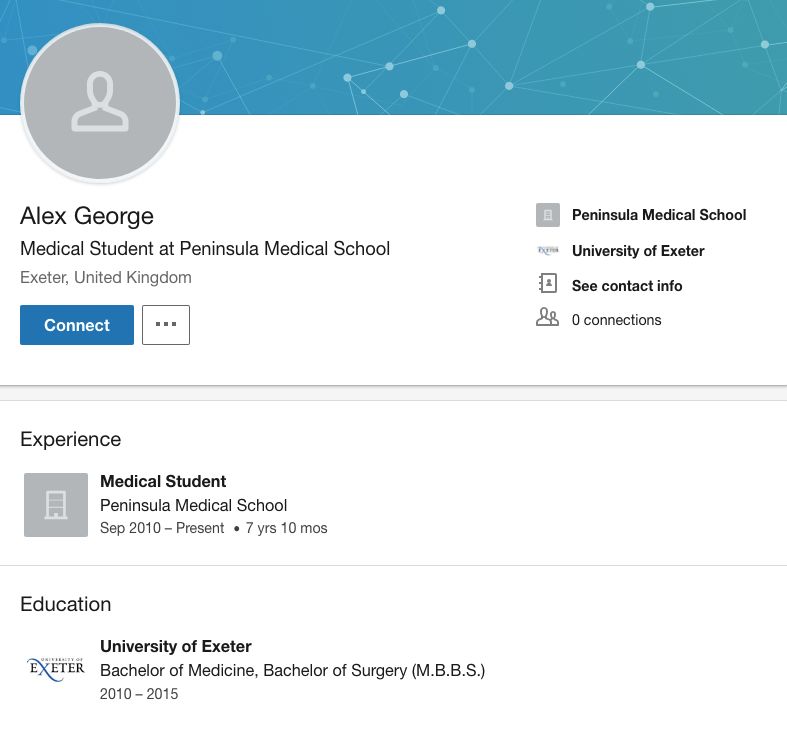This screenshot has height=729, width=787.
Task: Click the small University of Exeter logo
Action: 548,250
